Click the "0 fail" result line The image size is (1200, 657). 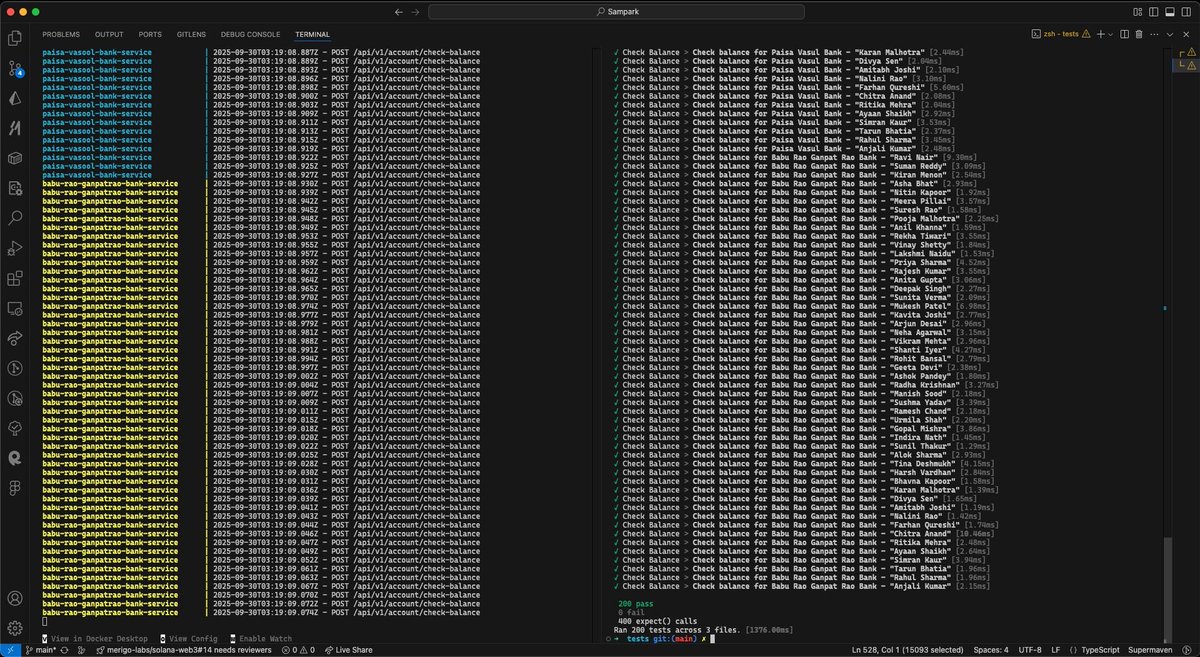click(632, 613)
